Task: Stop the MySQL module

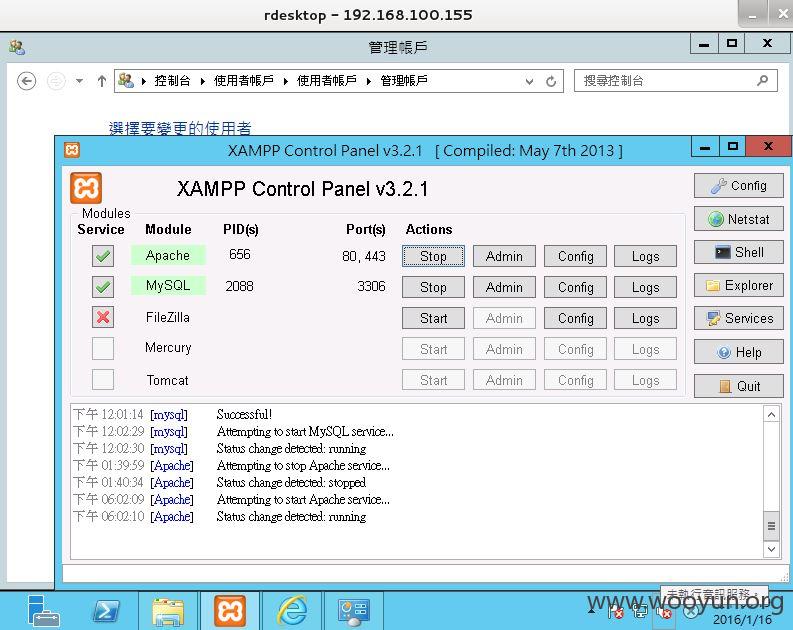Action: pos(433,287)
